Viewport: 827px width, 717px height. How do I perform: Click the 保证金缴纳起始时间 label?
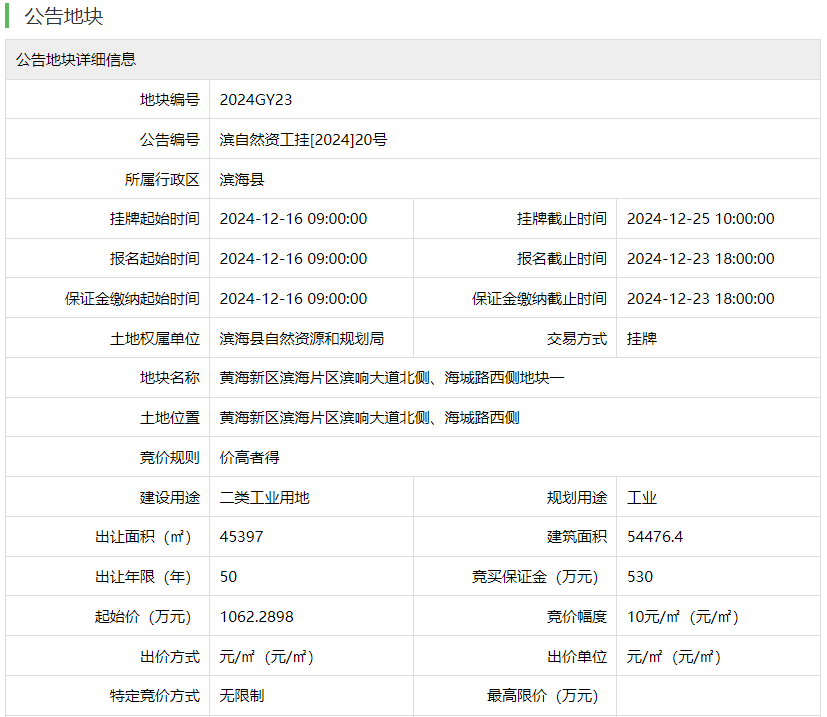[x=132, y=299]
